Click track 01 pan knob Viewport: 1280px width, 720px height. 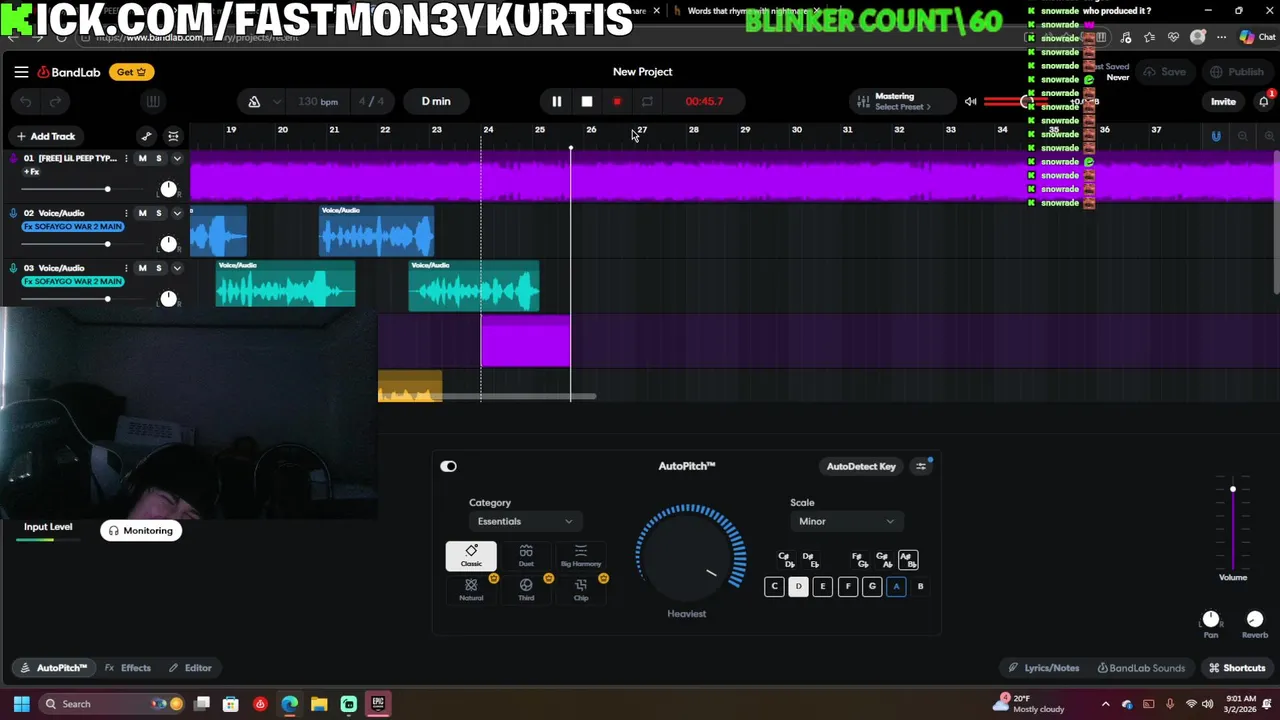click(168, 189)
